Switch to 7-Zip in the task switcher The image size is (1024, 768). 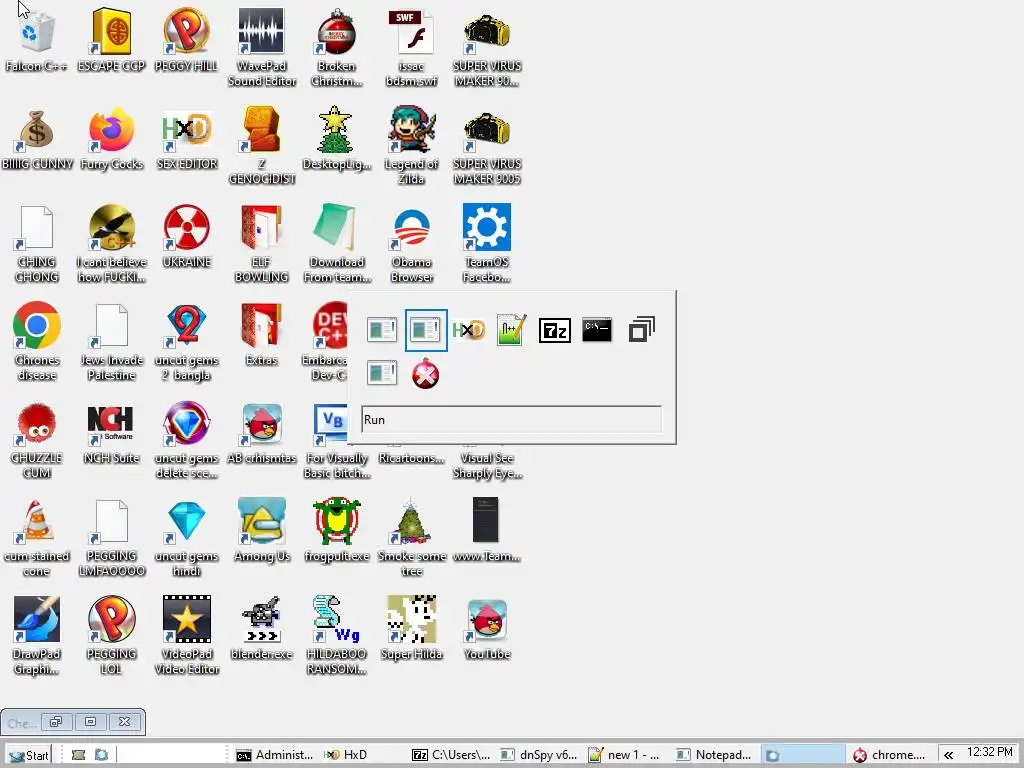(554, 330)
